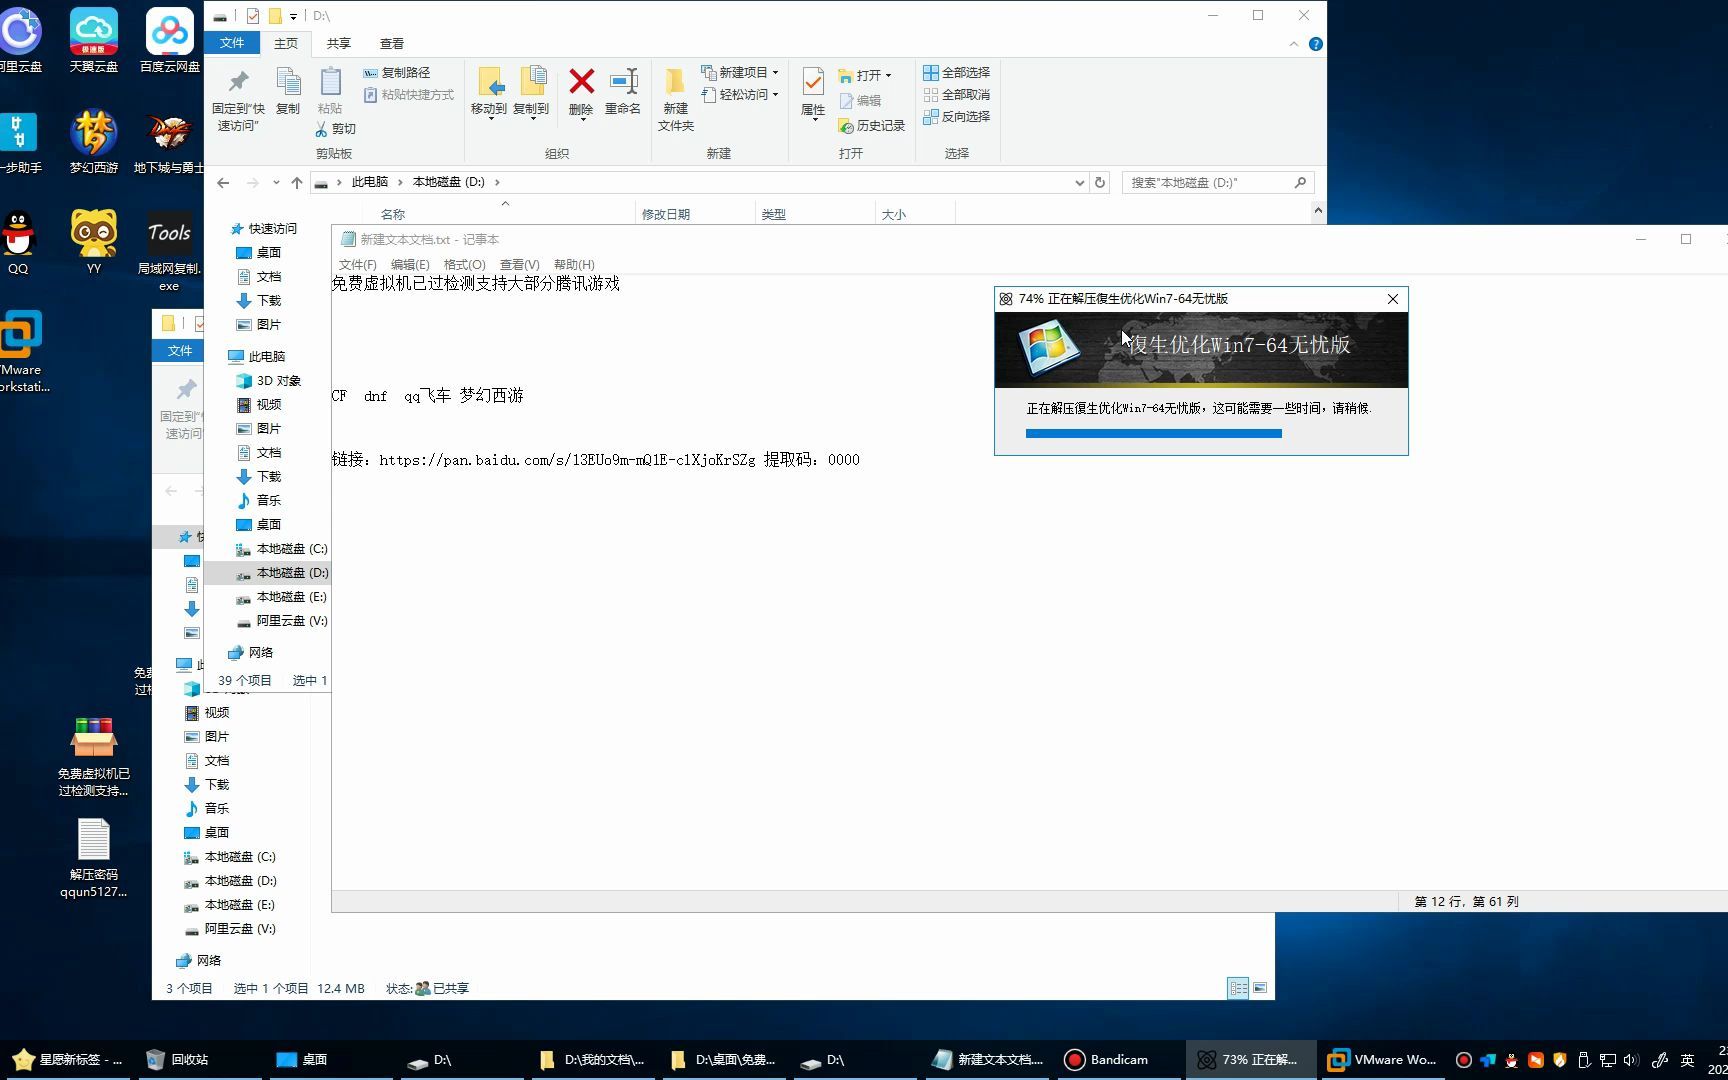Open the File (文件) ribbon tab
Viewport: 1728px width, 1080px height.
(x=232, y=43)
